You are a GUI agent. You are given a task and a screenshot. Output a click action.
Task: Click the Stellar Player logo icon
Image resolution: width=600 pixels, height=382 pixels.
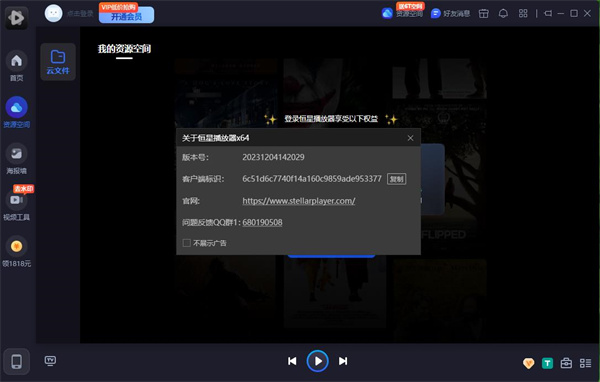click(x=16, y=17)
